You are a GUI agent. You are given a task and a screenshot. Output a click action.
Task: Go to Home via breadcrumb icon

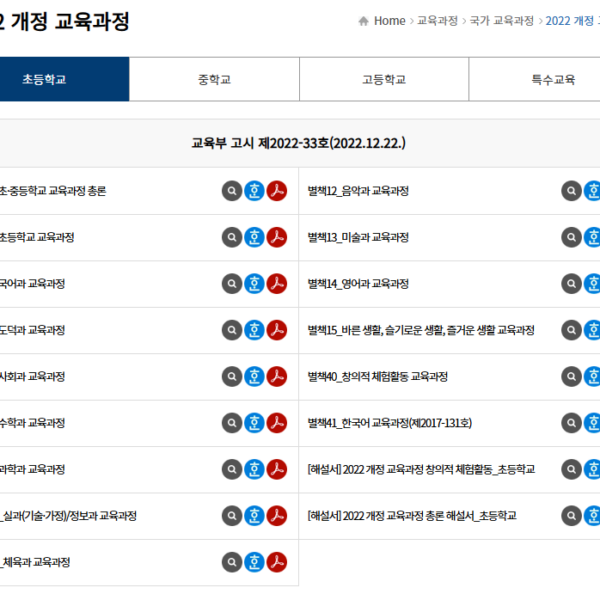(364, 21)
